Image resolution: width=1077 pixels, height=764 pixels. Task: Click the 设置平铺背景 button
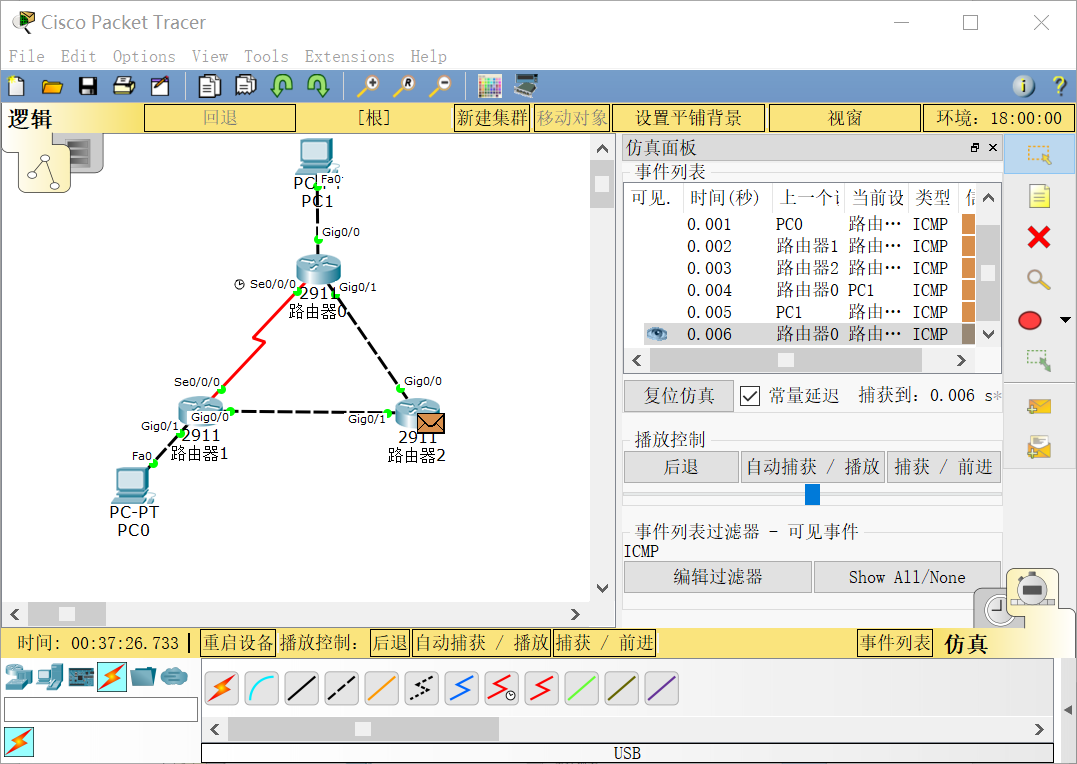point(688,118)
